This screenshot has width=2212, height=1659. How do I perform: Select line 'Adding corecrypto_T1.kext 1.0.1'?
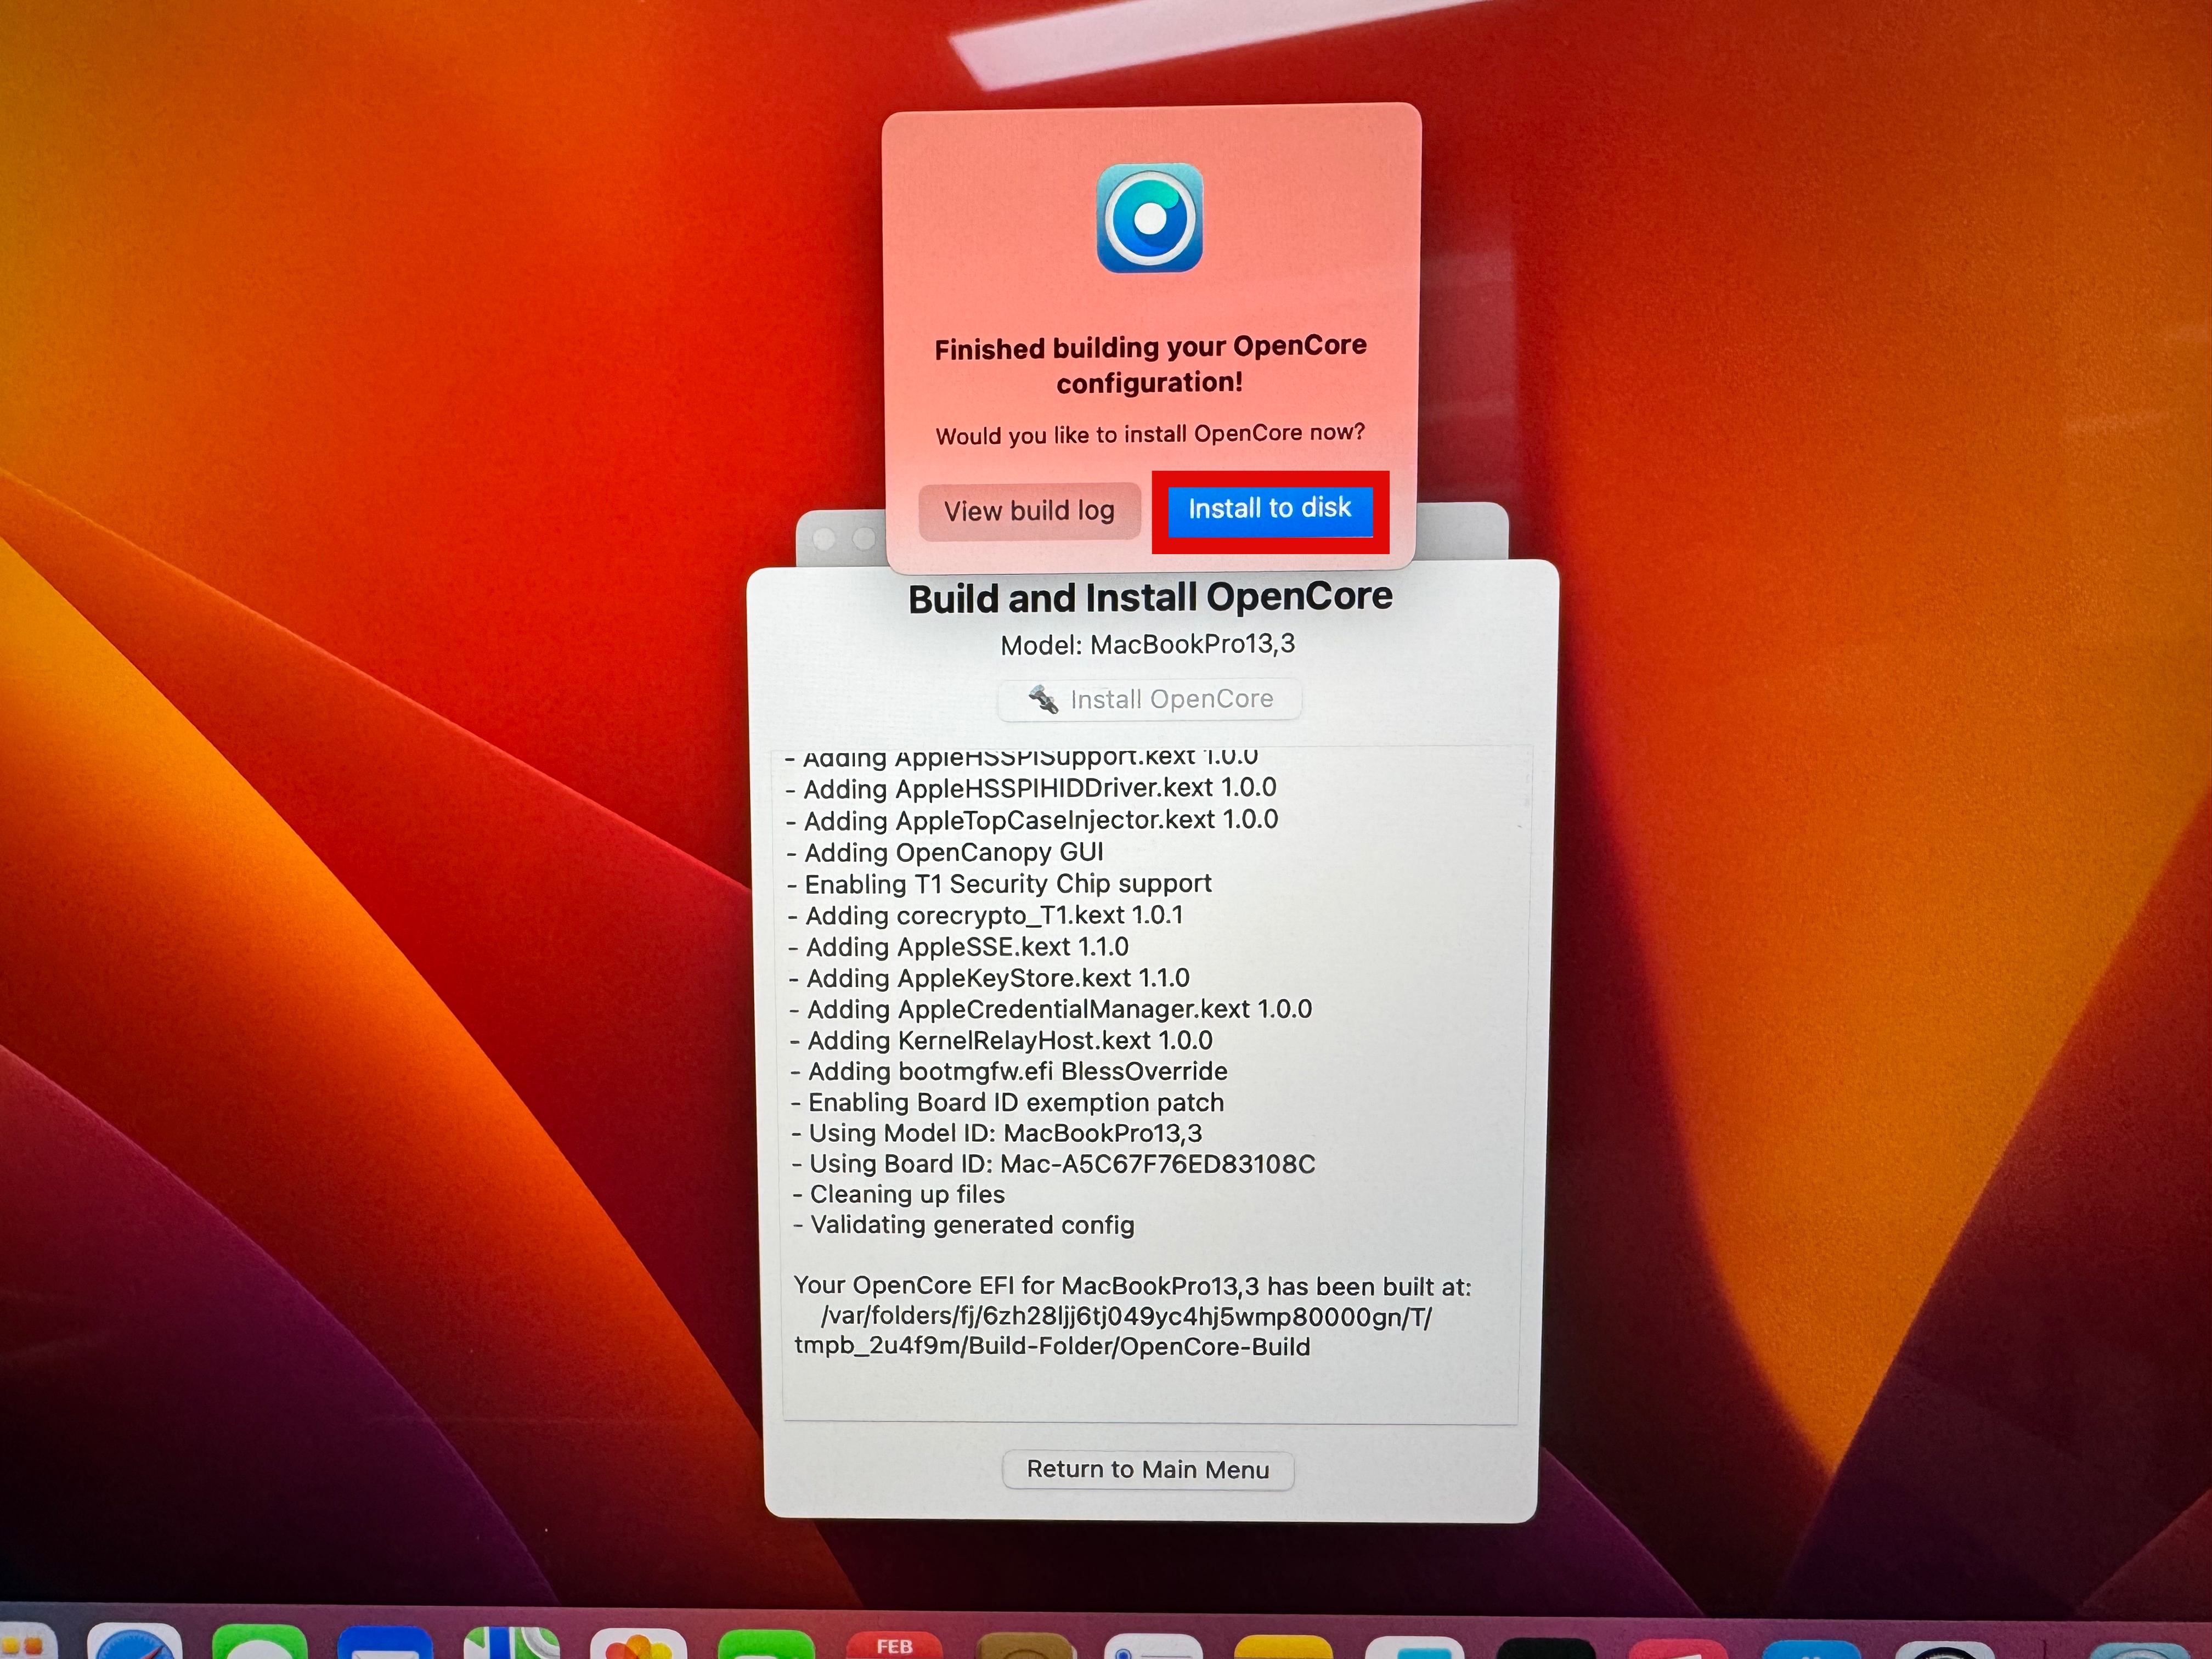coord(986,916)
